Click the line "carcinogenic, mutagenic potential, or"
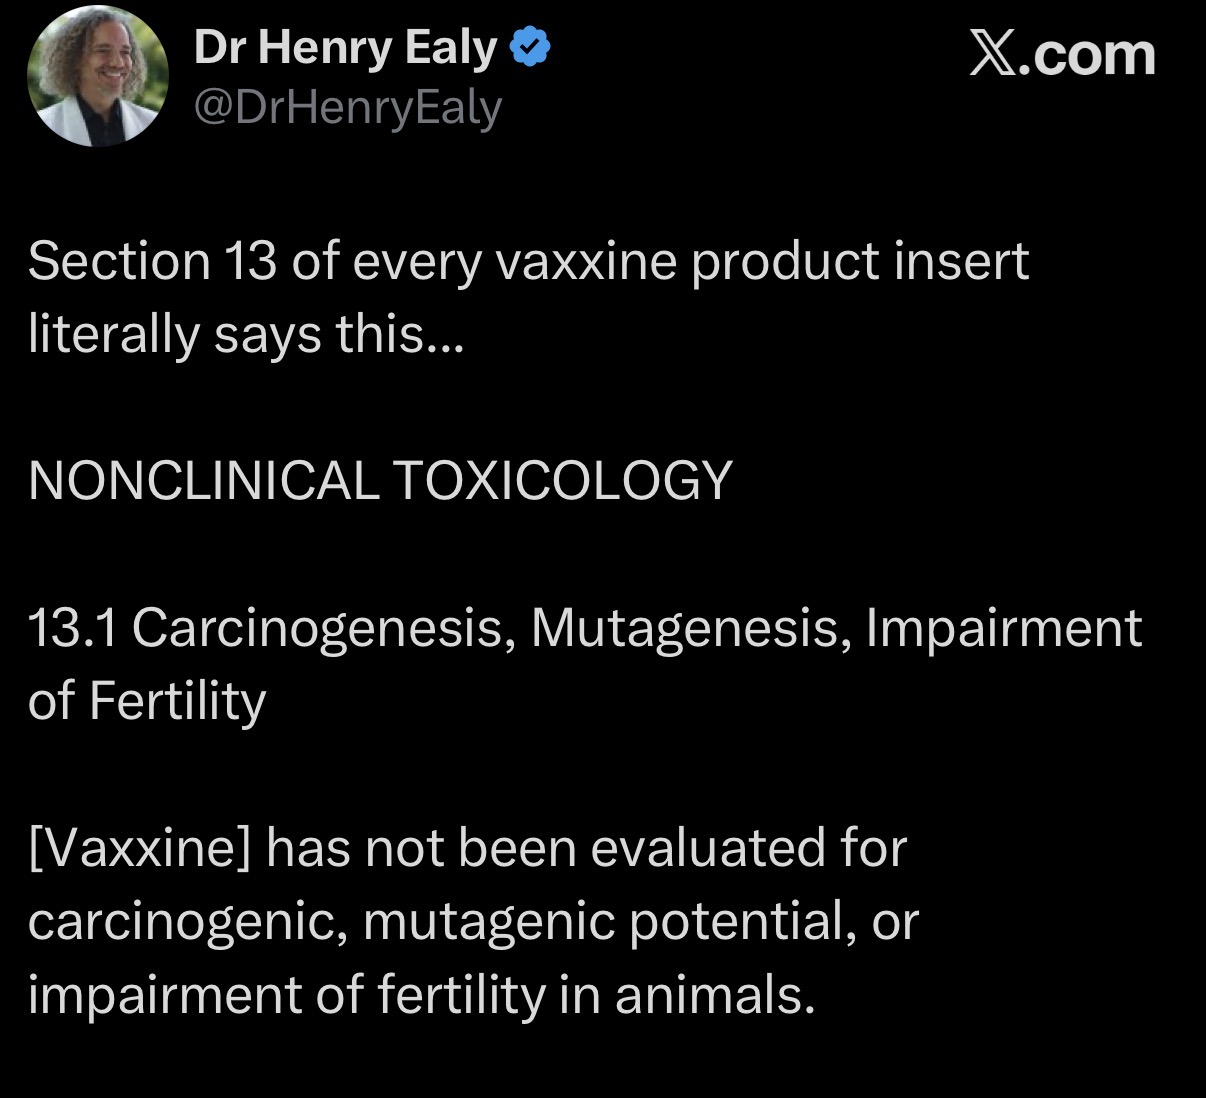Viewport: 1206px width, 1098px height. [x=472, y=921]
